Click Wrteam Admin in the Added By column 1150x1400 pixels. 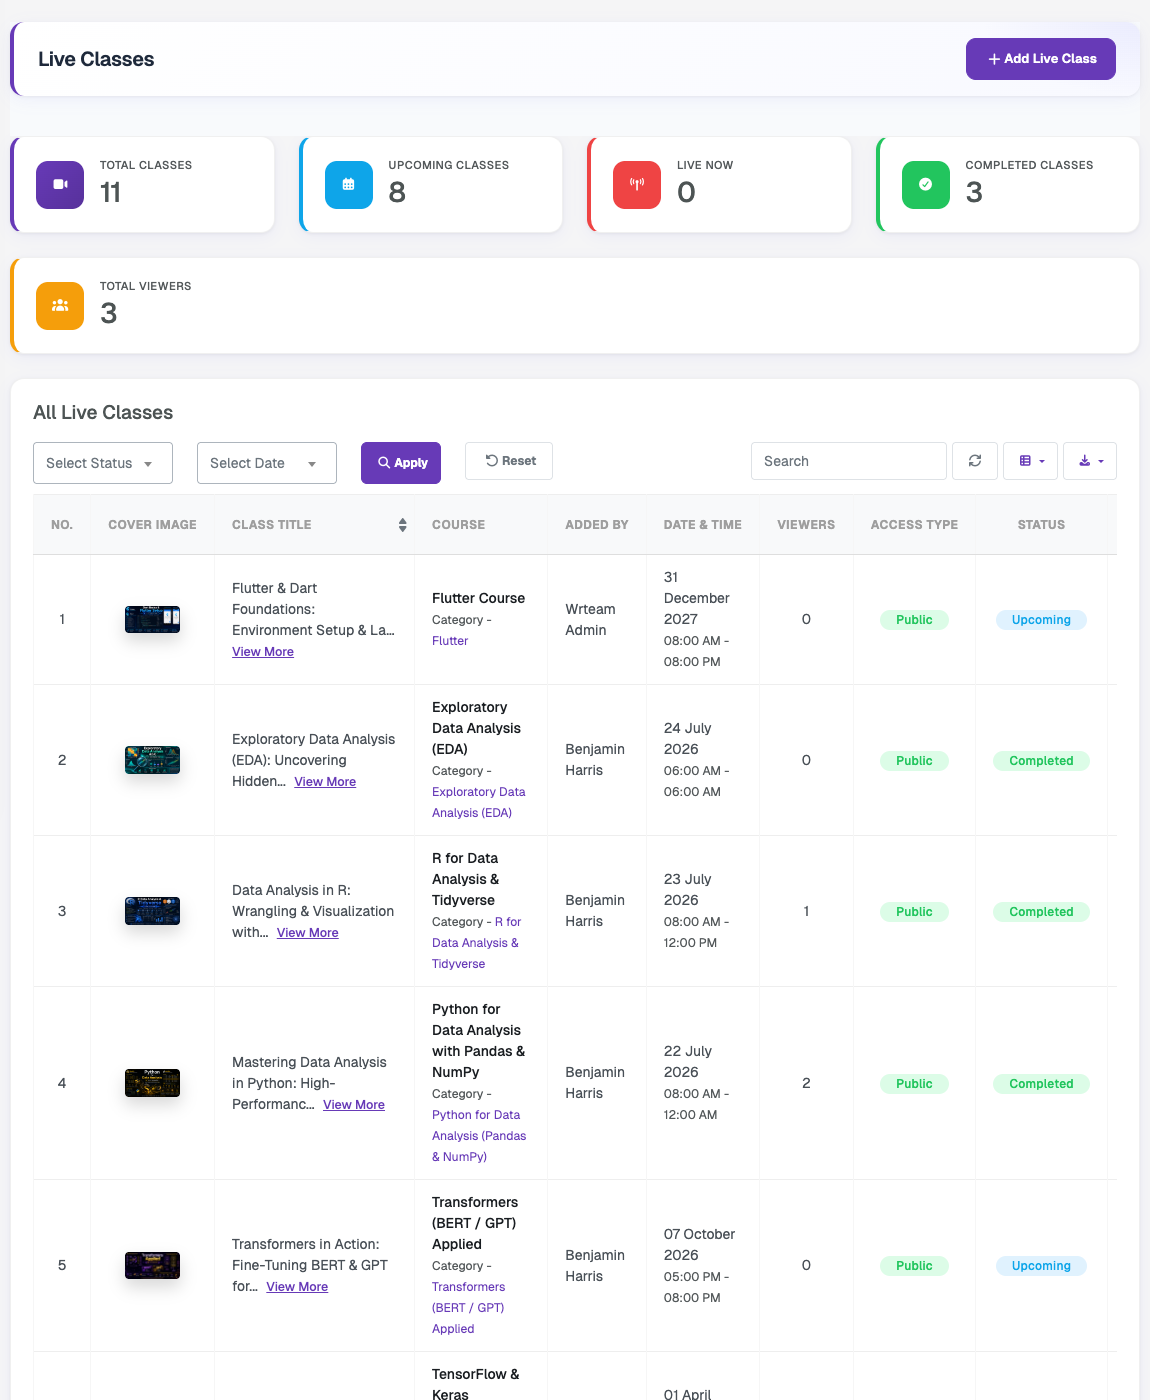click(x=590, y=620)
